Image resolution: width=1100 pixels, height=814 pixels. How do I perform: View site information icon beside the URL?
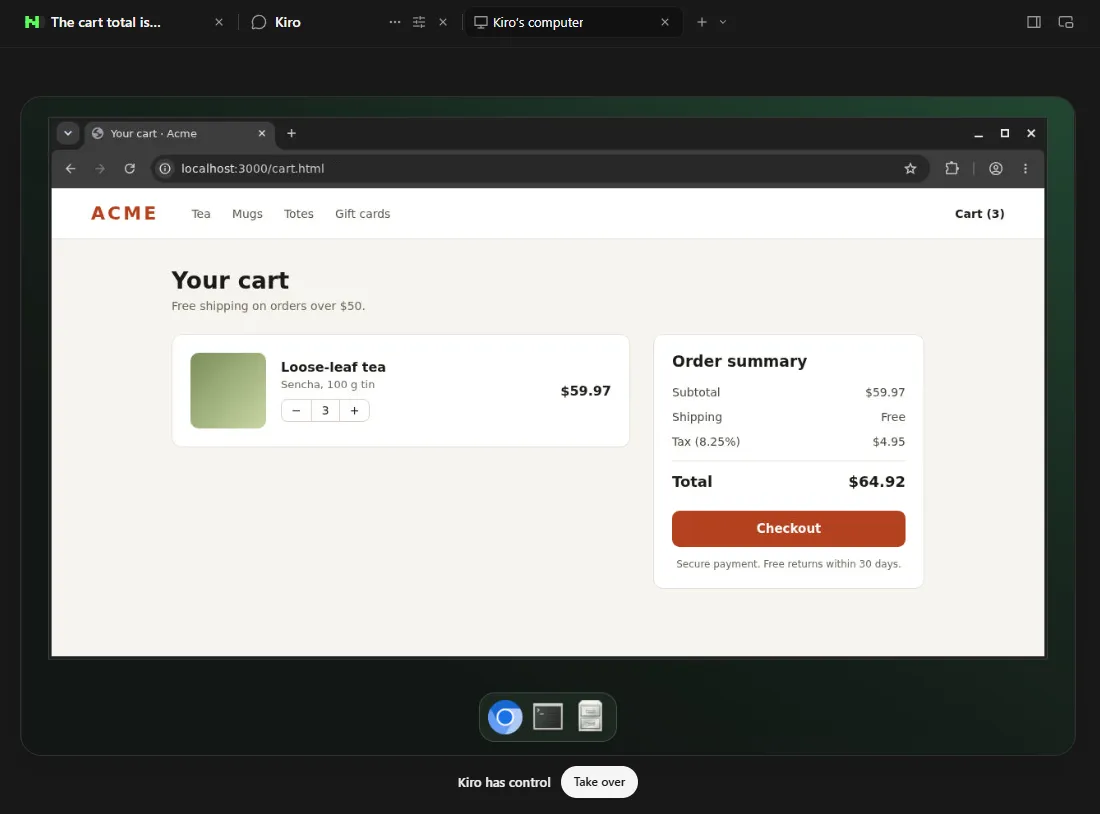[165, 168]
